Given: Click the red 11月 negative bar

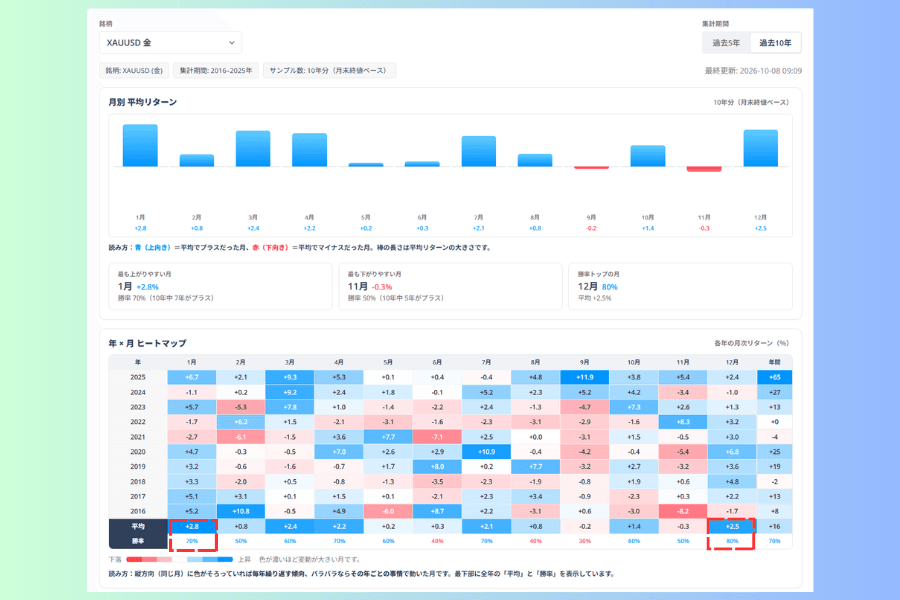Looking at the screenshot, I should [704, 169].
